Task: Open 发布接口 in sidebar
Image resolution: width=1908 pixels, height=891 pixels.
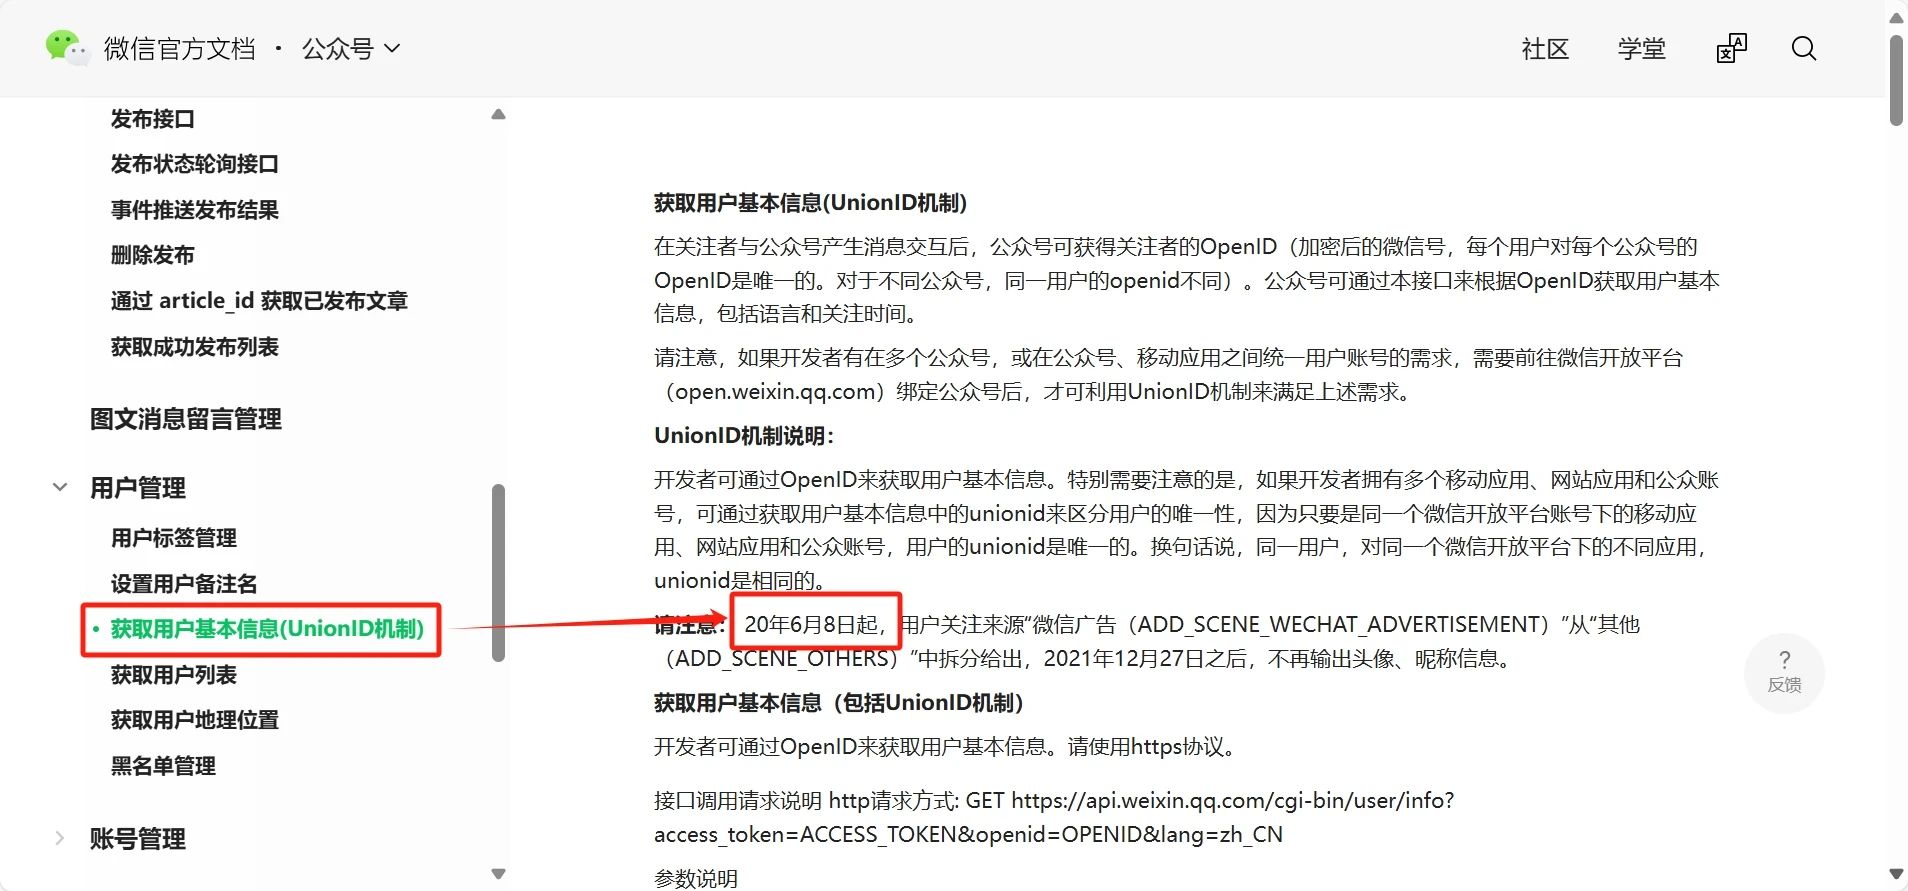Action: [x=152, y=118]
